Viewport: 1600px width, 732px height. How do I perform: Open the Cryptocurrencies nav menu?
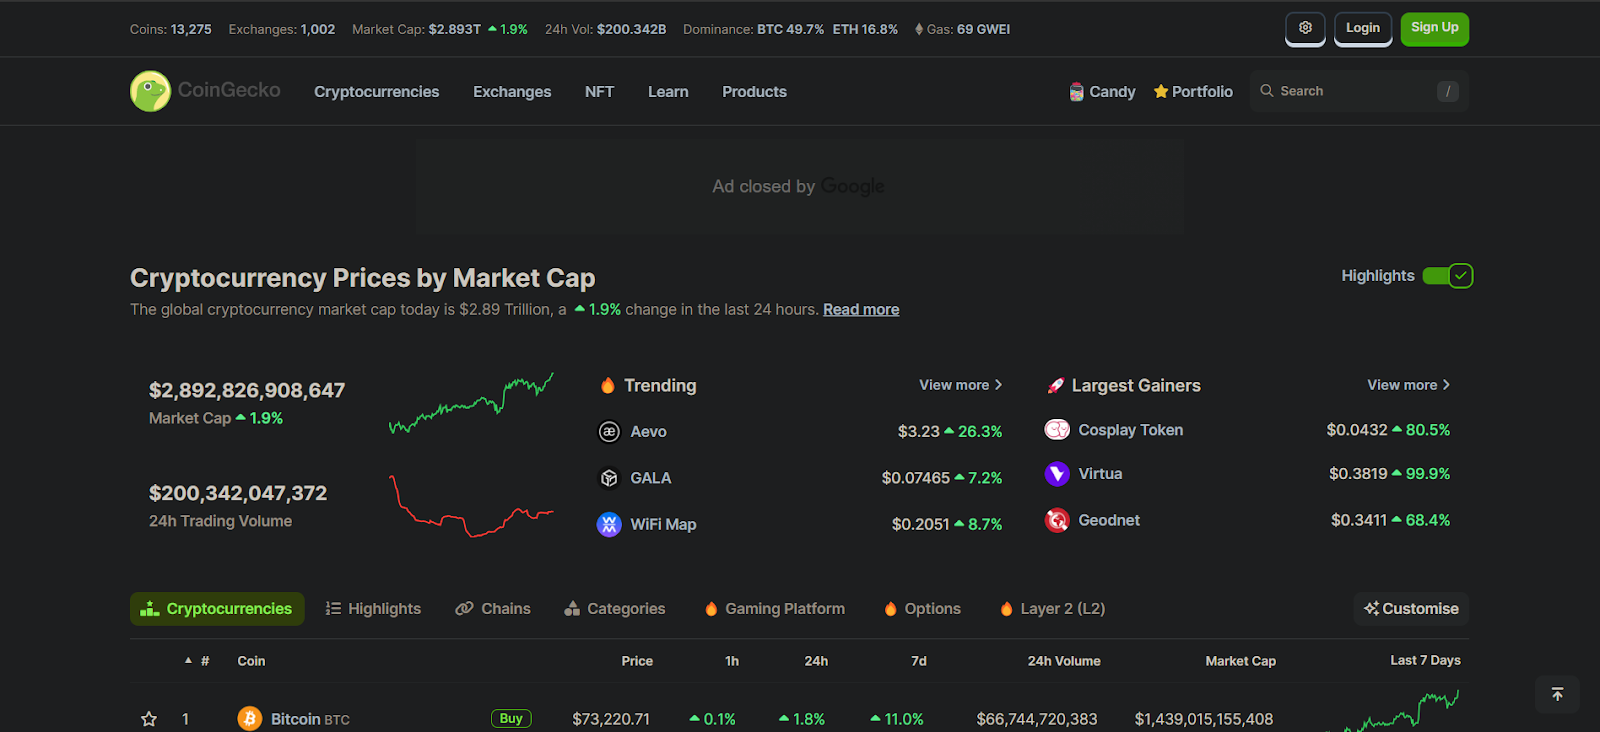(x=377, y=92)
